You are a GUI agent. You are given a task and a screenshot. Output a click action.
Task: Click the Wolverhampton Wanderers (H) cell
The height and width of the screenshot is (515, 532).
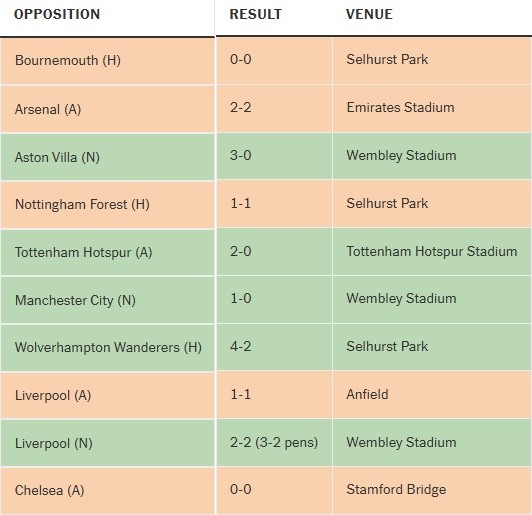(108, 348)
